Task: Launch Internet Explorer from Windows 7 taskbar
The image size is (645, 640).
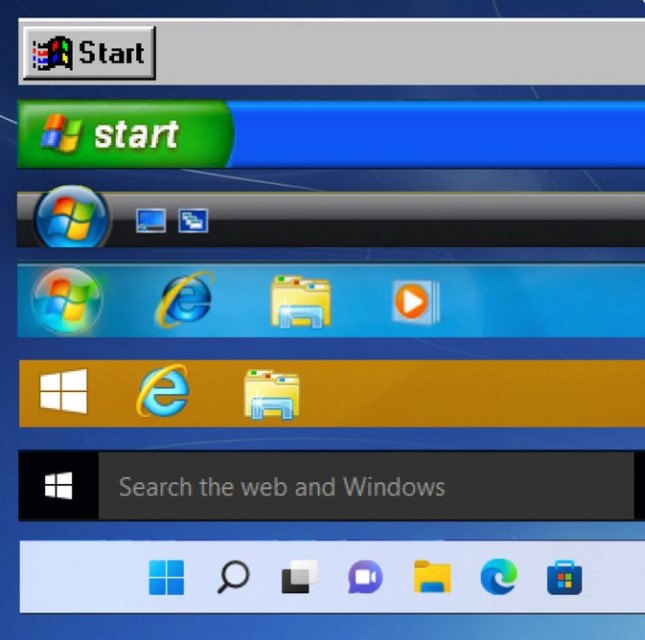Action: tap(185, 300)
